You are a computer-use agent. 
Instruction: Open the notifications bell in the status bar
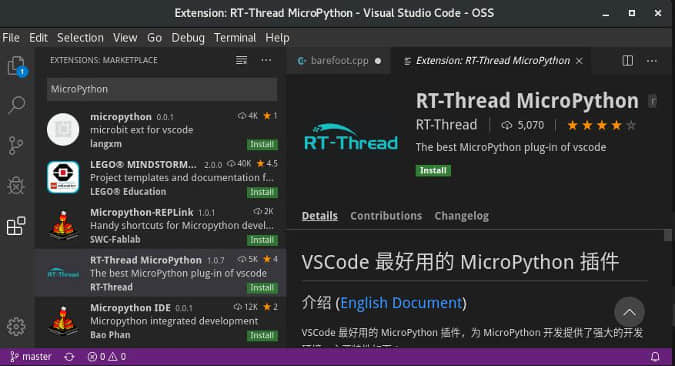[655, 357]
